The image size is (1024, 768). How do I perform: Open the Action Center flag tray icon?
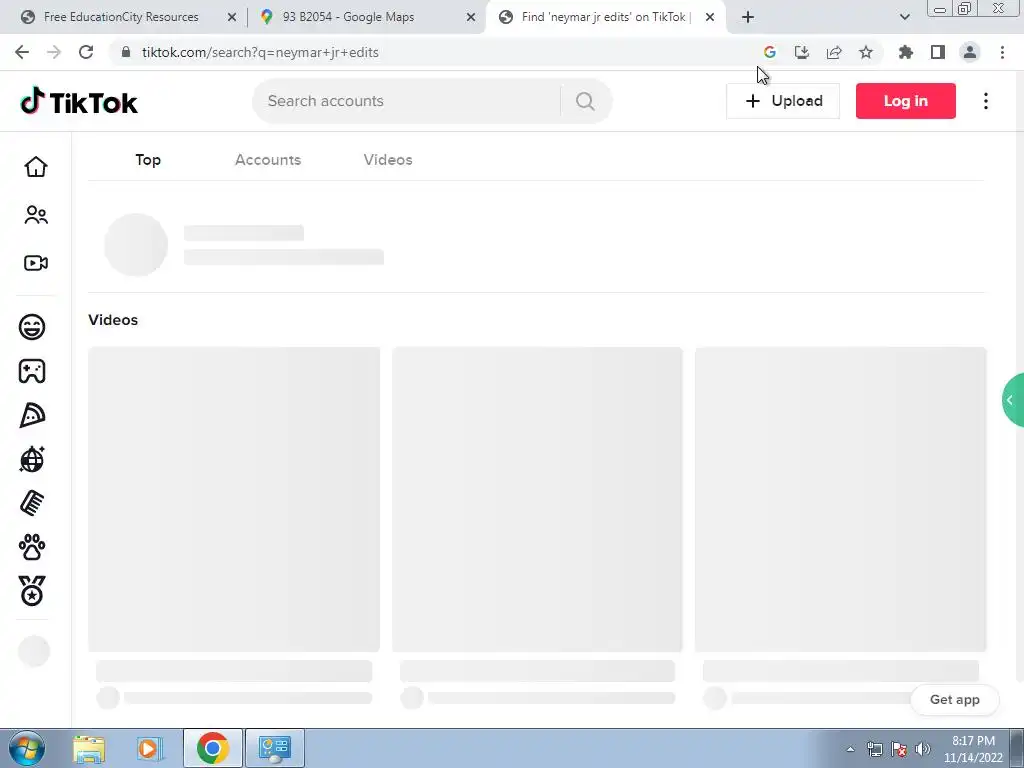[899, 749]
